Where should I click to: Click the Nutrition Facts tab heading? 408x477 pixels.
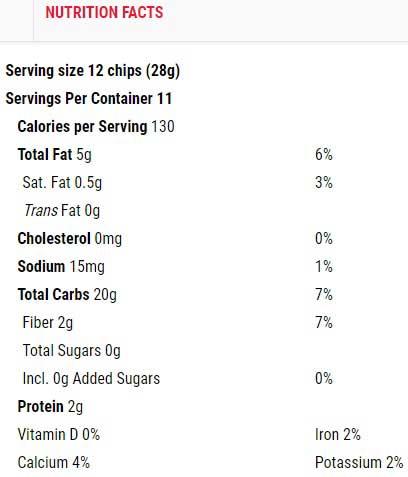[x=104, y=12]
